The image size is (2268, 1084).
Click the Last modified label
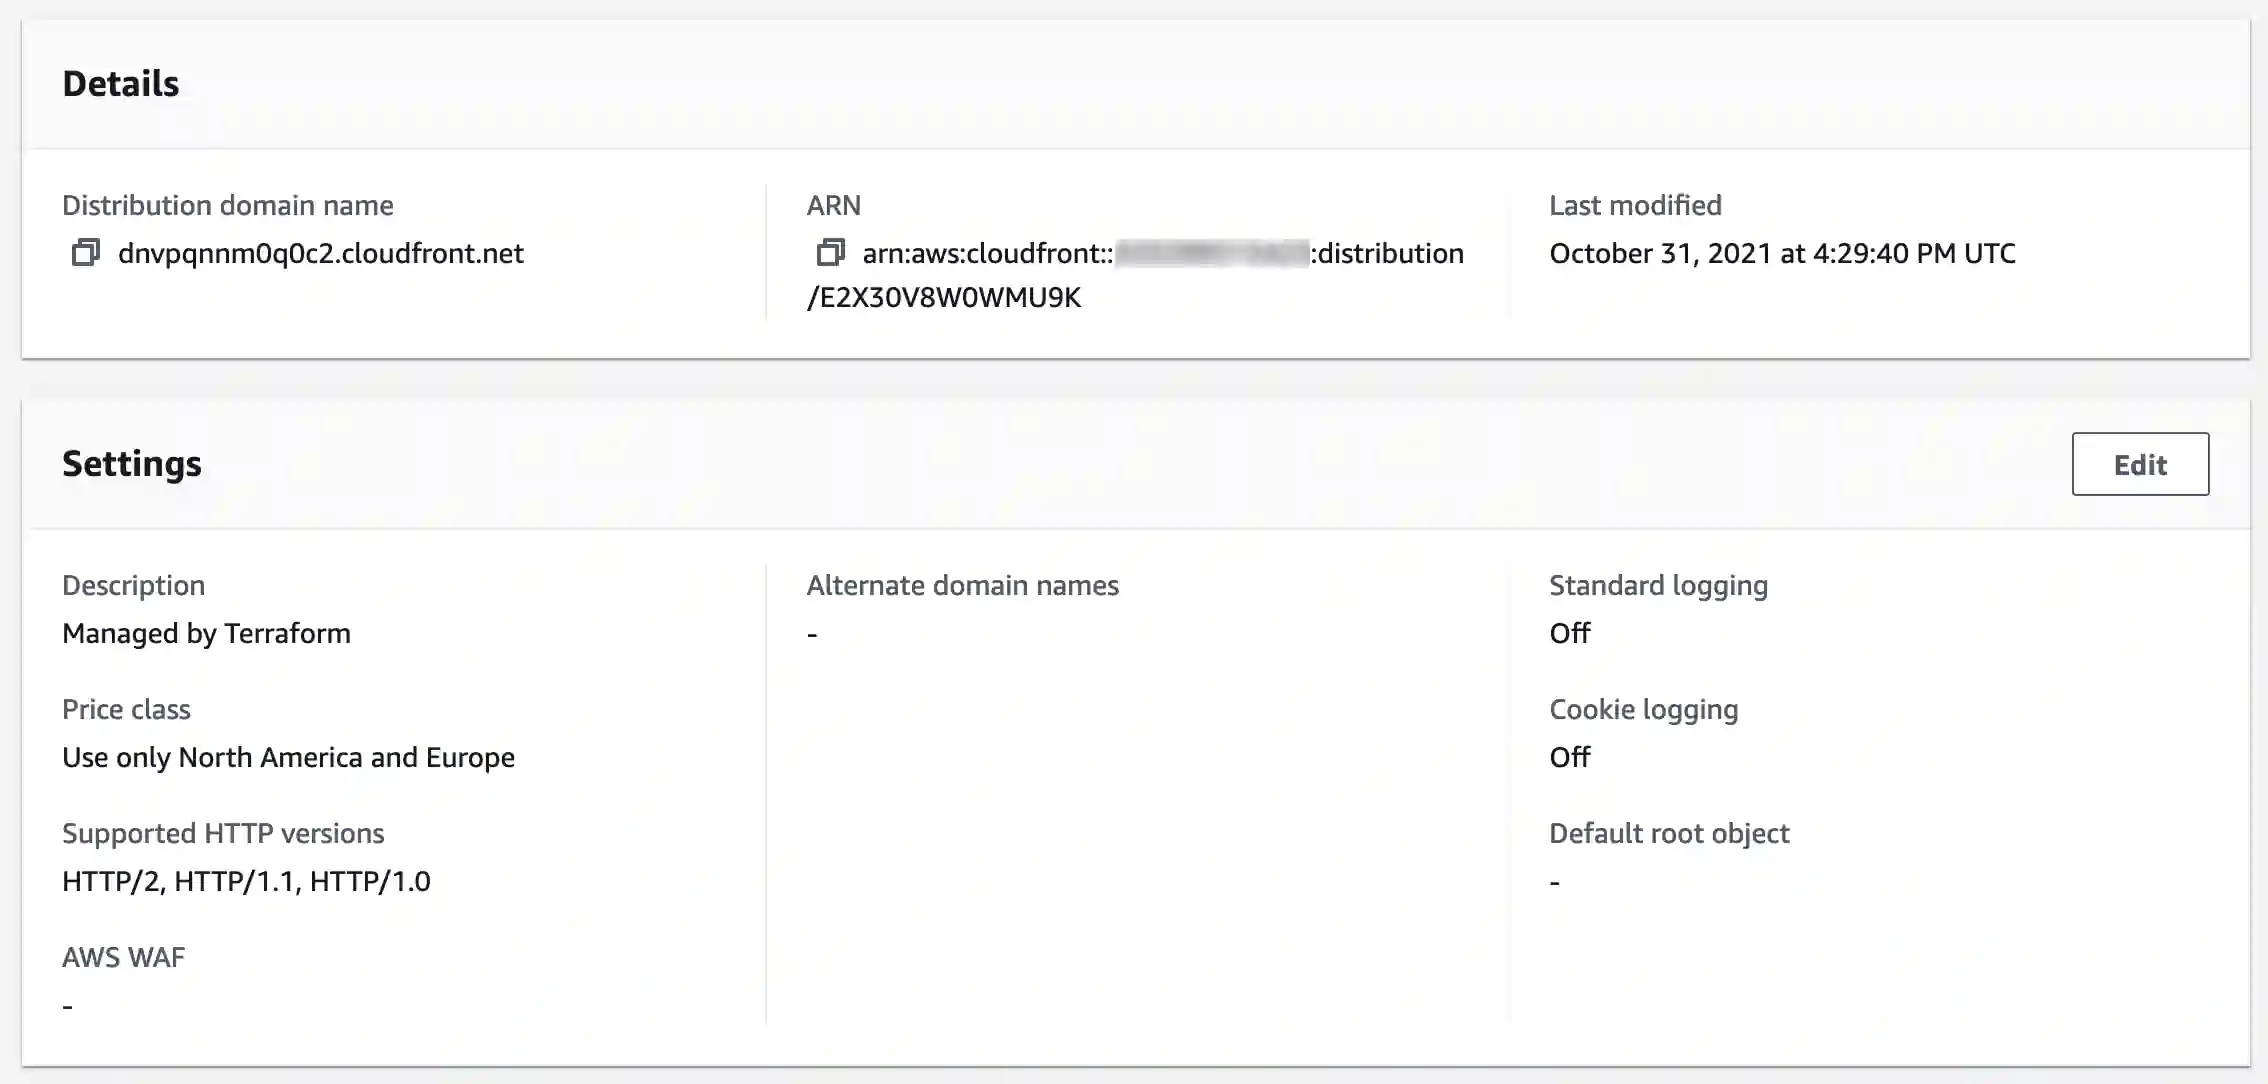[1635, 205]
